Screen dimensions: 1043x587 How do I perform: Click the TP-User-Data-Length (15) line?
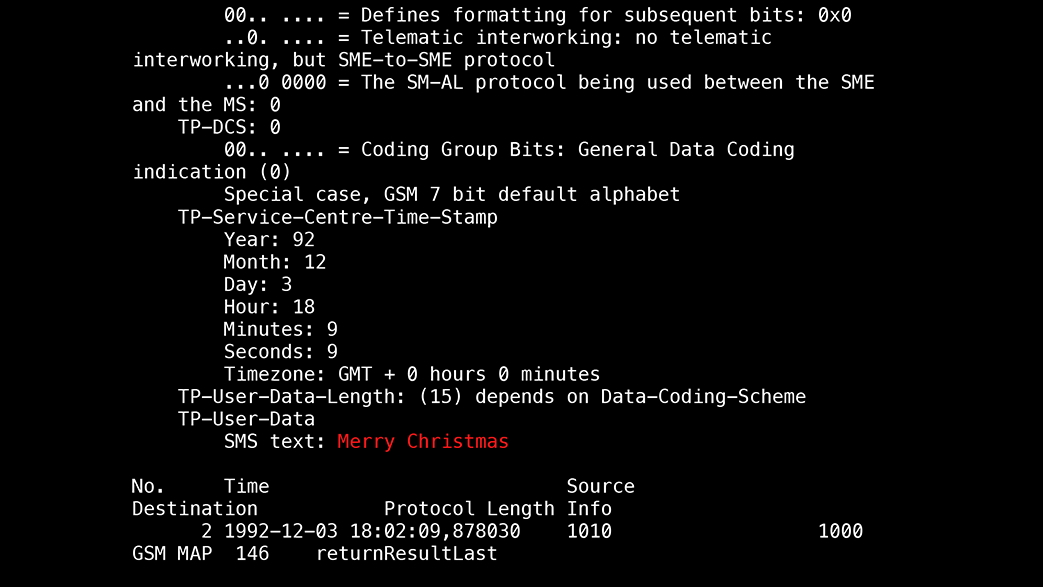coord(492,397)
